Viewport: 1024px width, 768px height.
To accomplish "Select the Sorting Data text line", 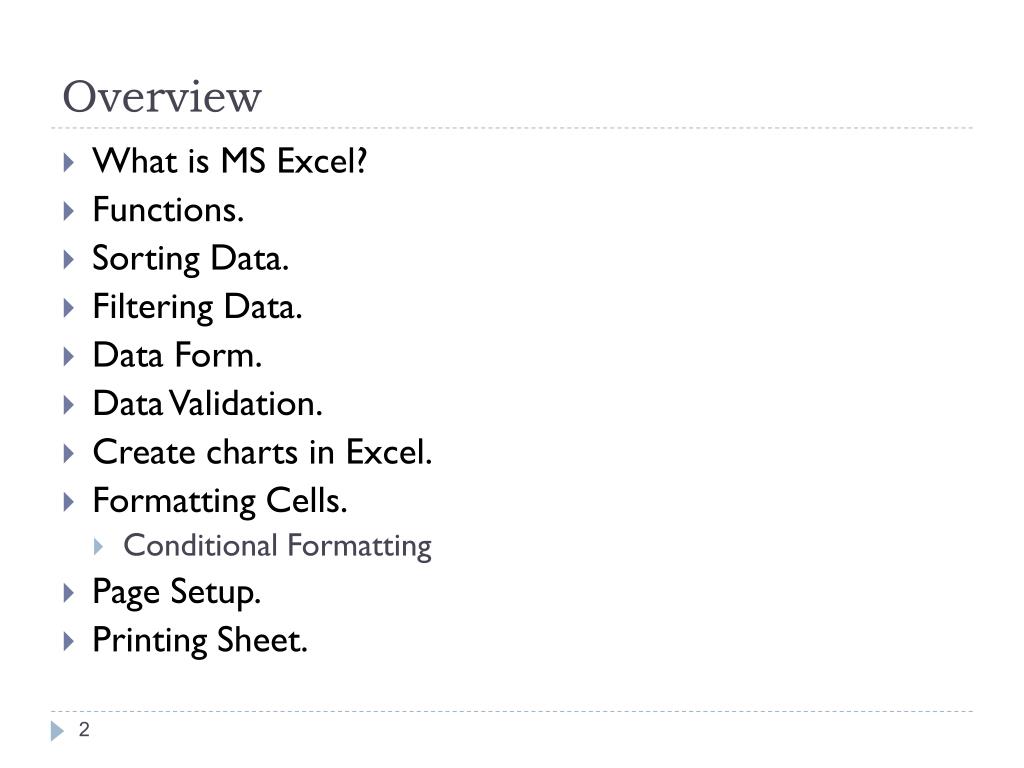I will [190, 259].
